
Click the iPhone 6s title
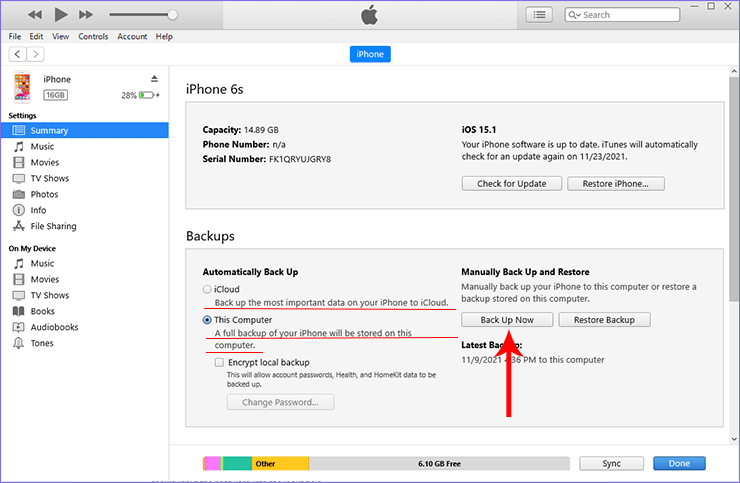point(214,89)
